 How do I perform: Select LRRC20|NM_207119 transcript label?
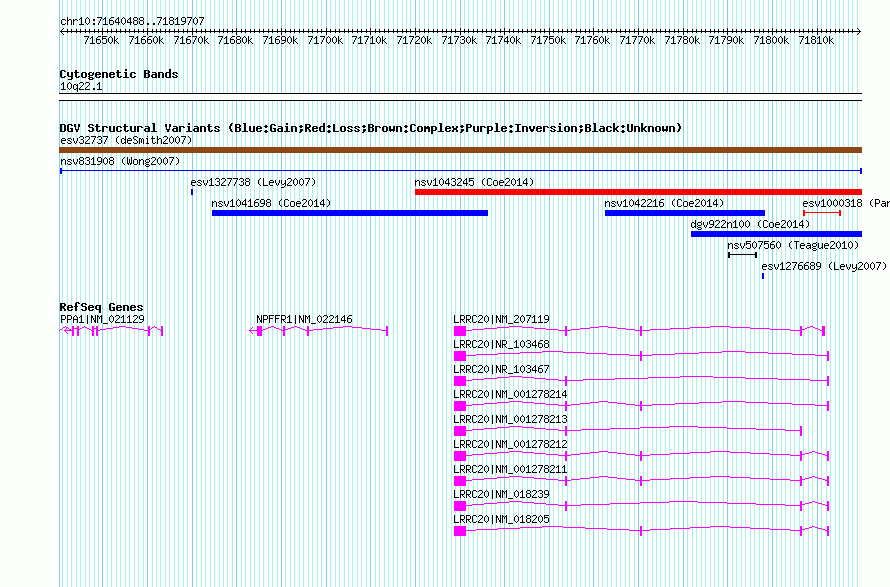pos(501,320)
